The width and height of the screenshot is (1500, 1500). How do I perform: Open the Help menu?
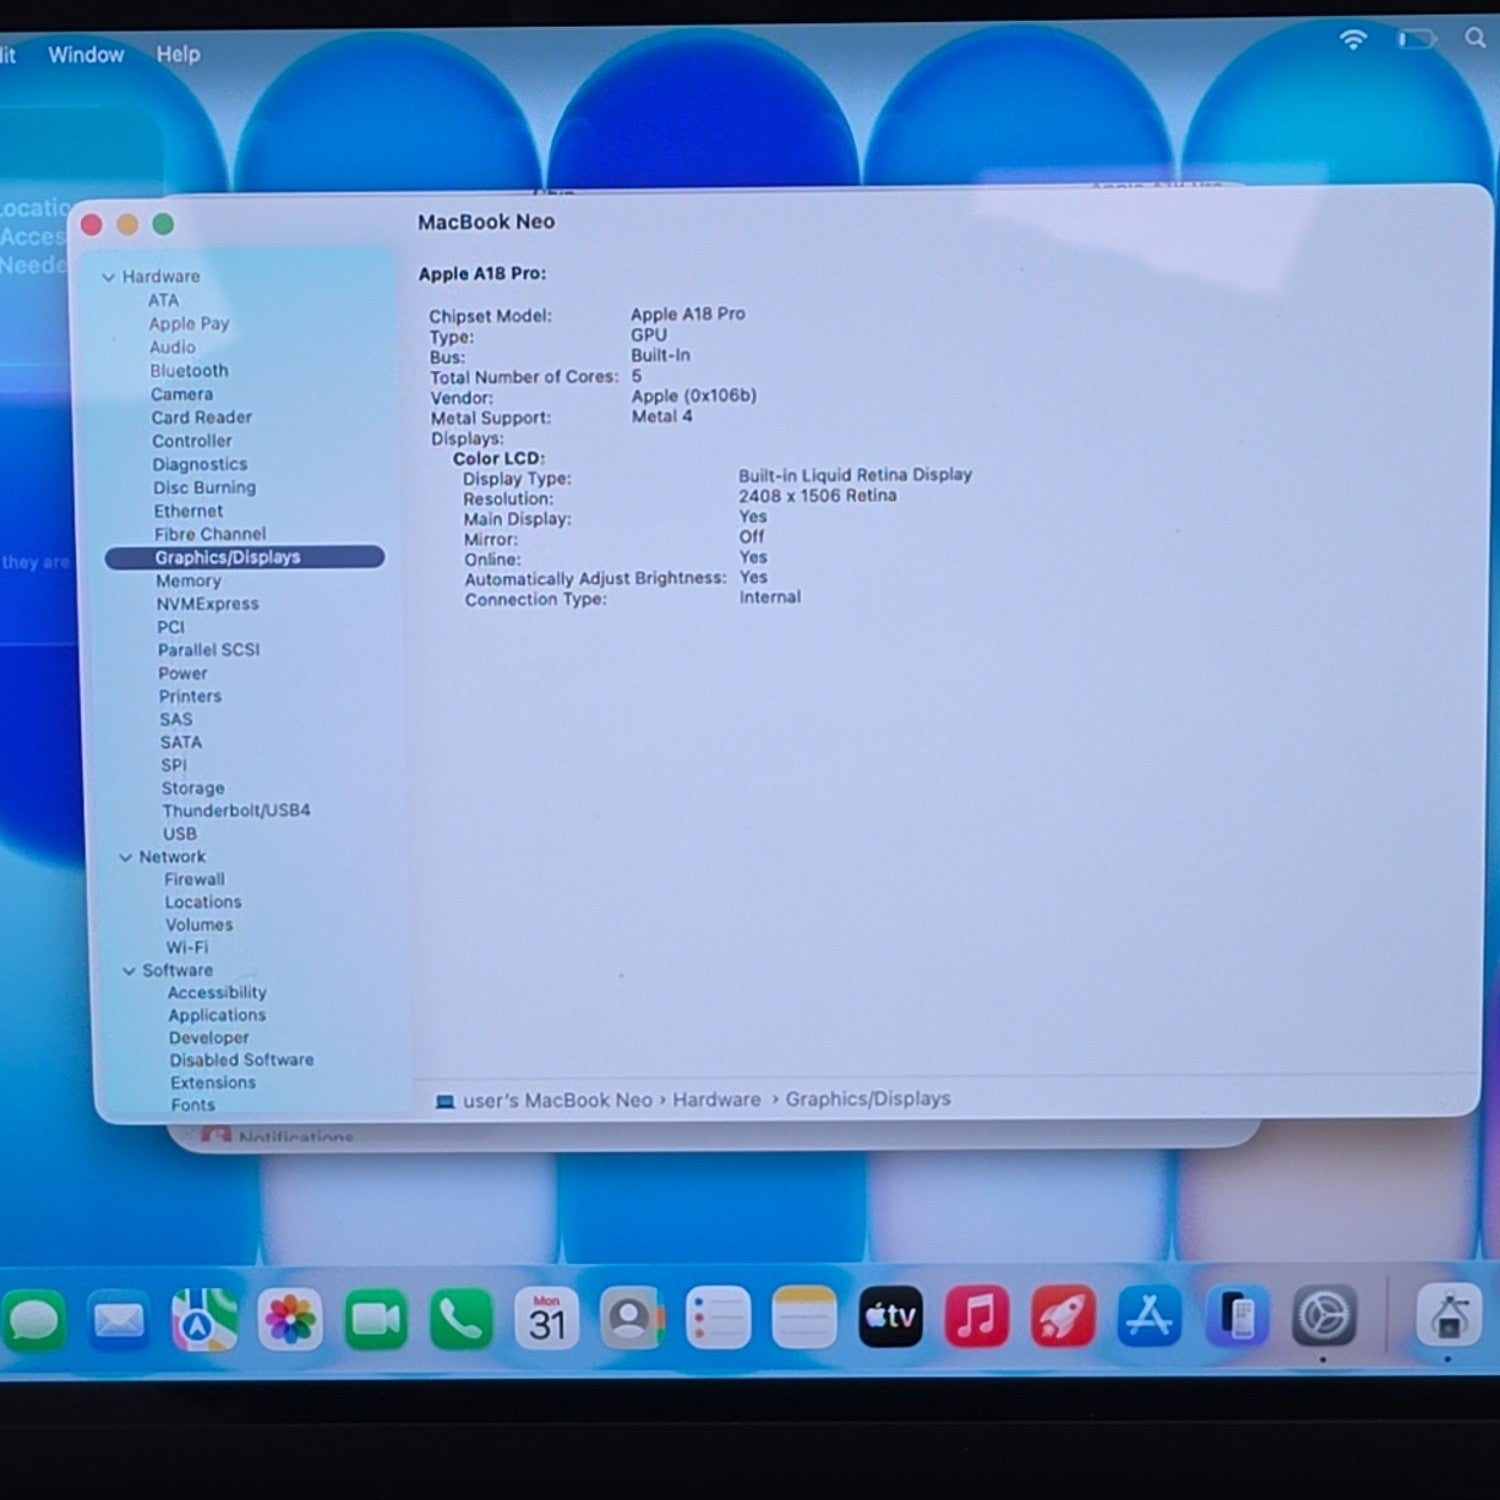[x=178, y=54]
